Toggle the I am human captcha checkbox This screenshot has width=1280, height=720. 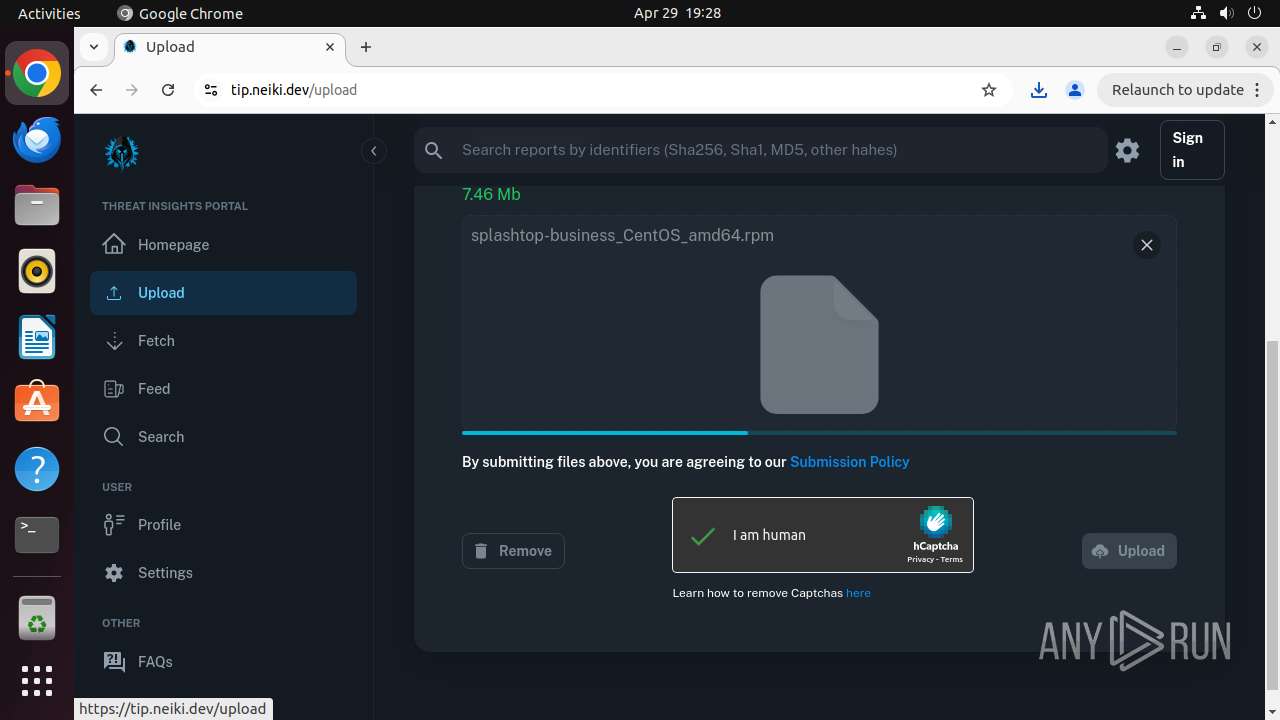[x=704, y=536]
